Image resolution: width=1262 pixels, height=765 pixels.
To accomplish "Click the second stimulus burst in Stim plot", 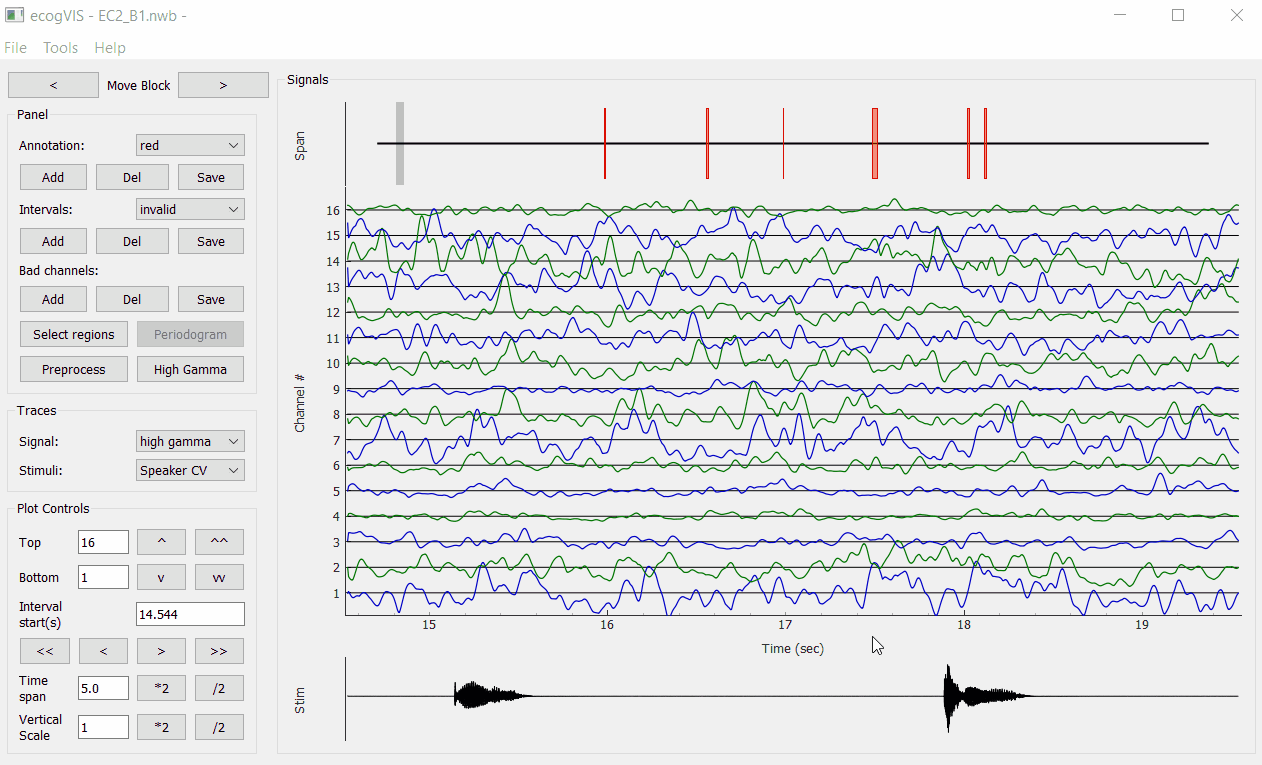I will tap(985, 696).
